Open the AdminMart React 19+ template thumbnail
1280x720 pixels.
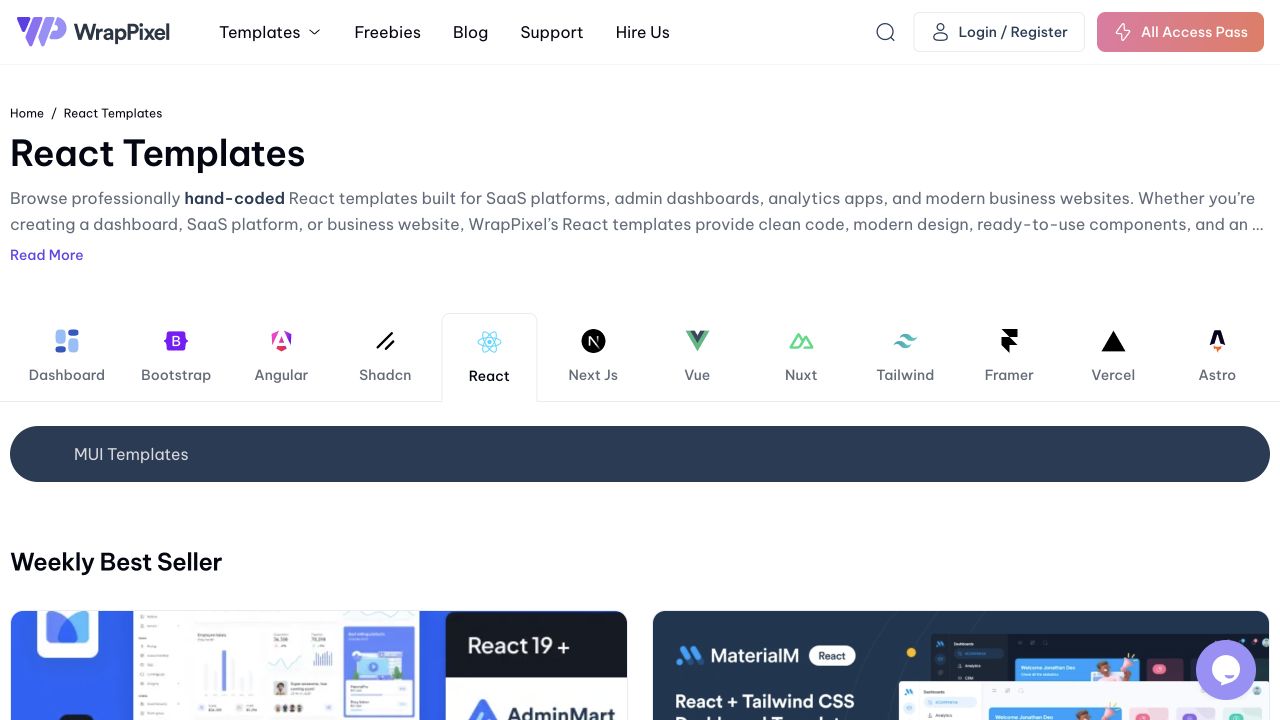pyautogui.click(x=319, y=665)
